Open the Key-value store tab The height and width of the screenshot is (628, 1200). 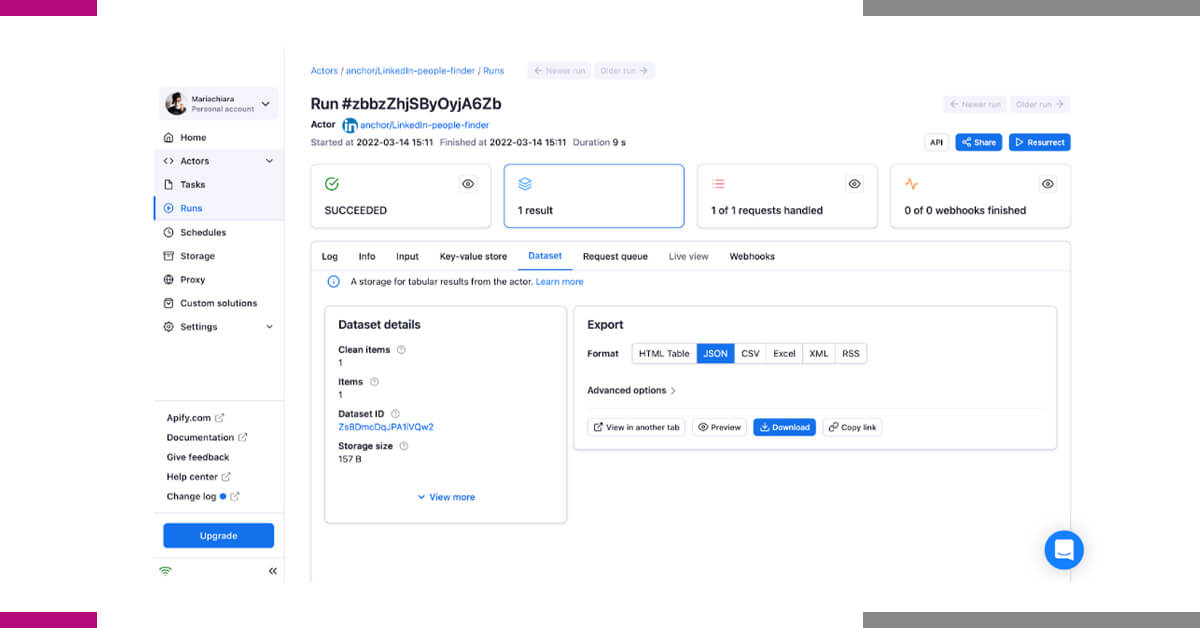coord(474,257)
